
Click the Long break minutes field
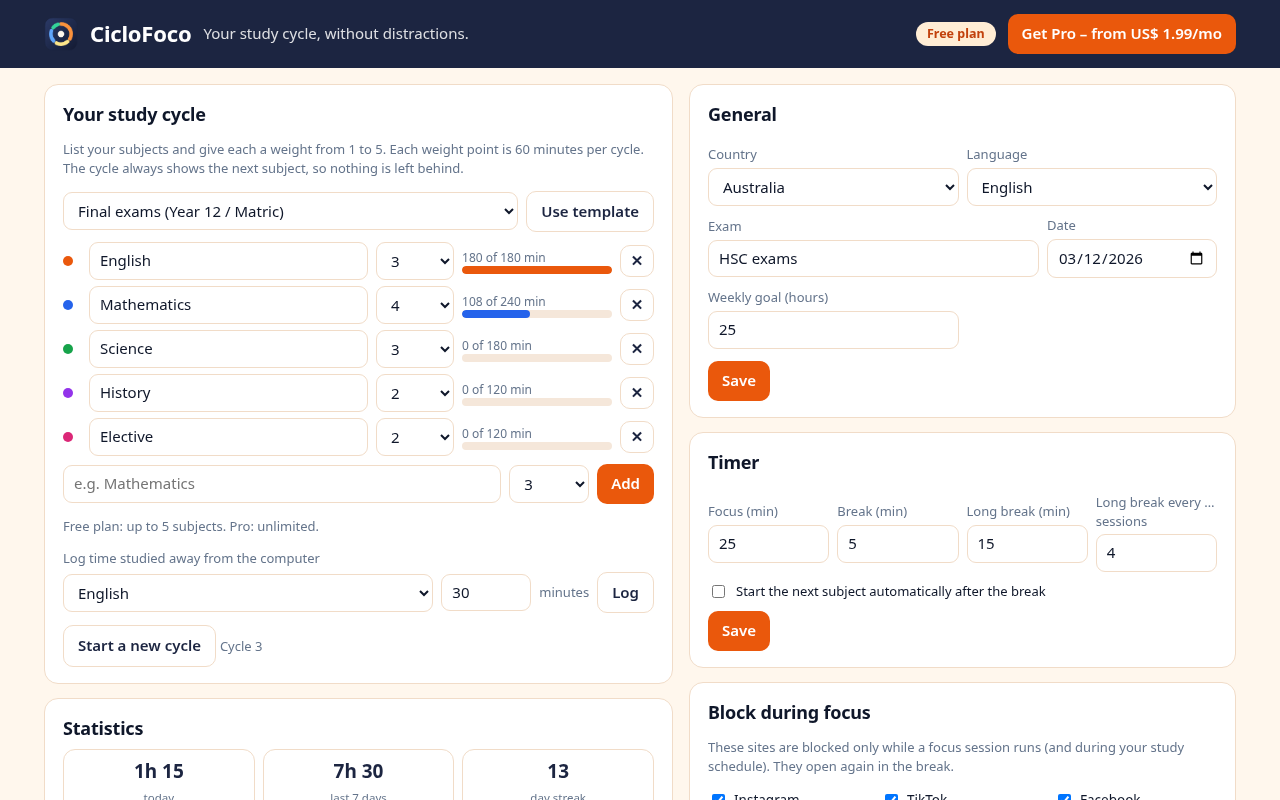(1027, 544)
